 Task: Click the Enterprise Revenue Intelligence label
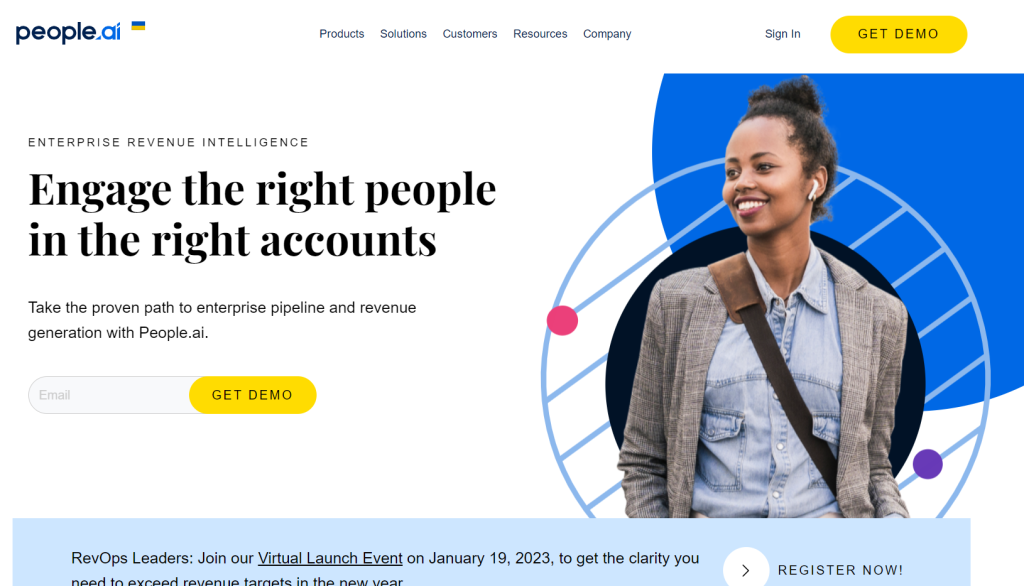coord(168,142)
